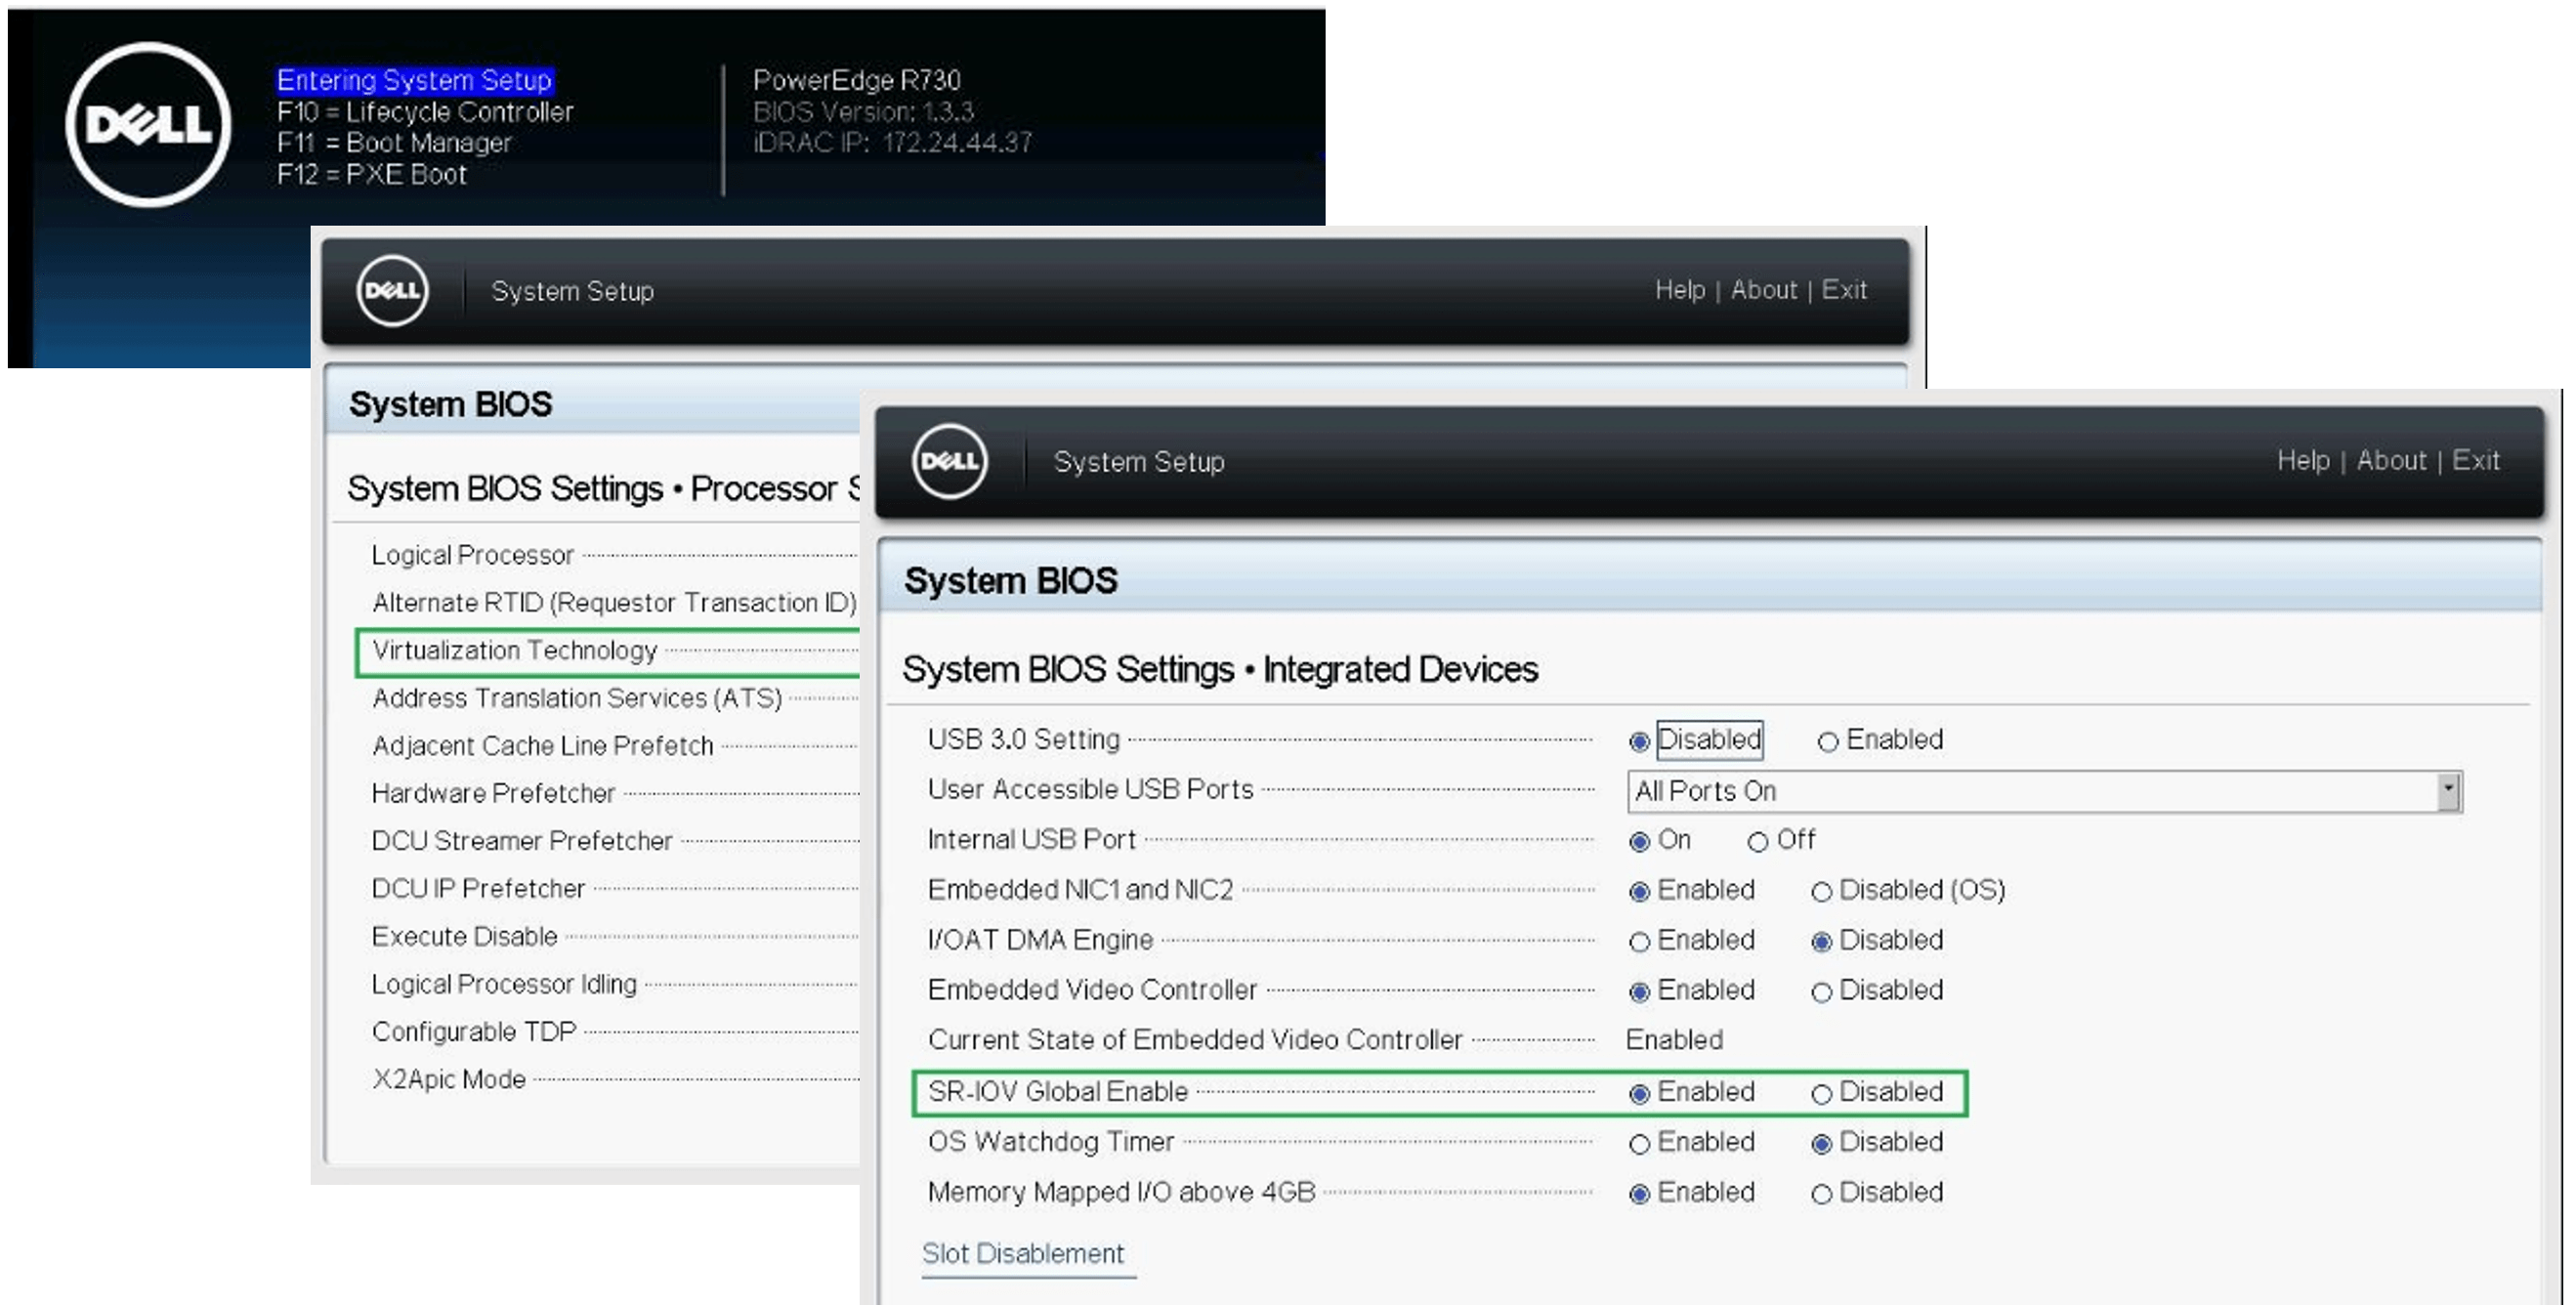2576x1305 pixels.
Task: Click Exit in the back System Setup window
Action: click(1843, 290)
